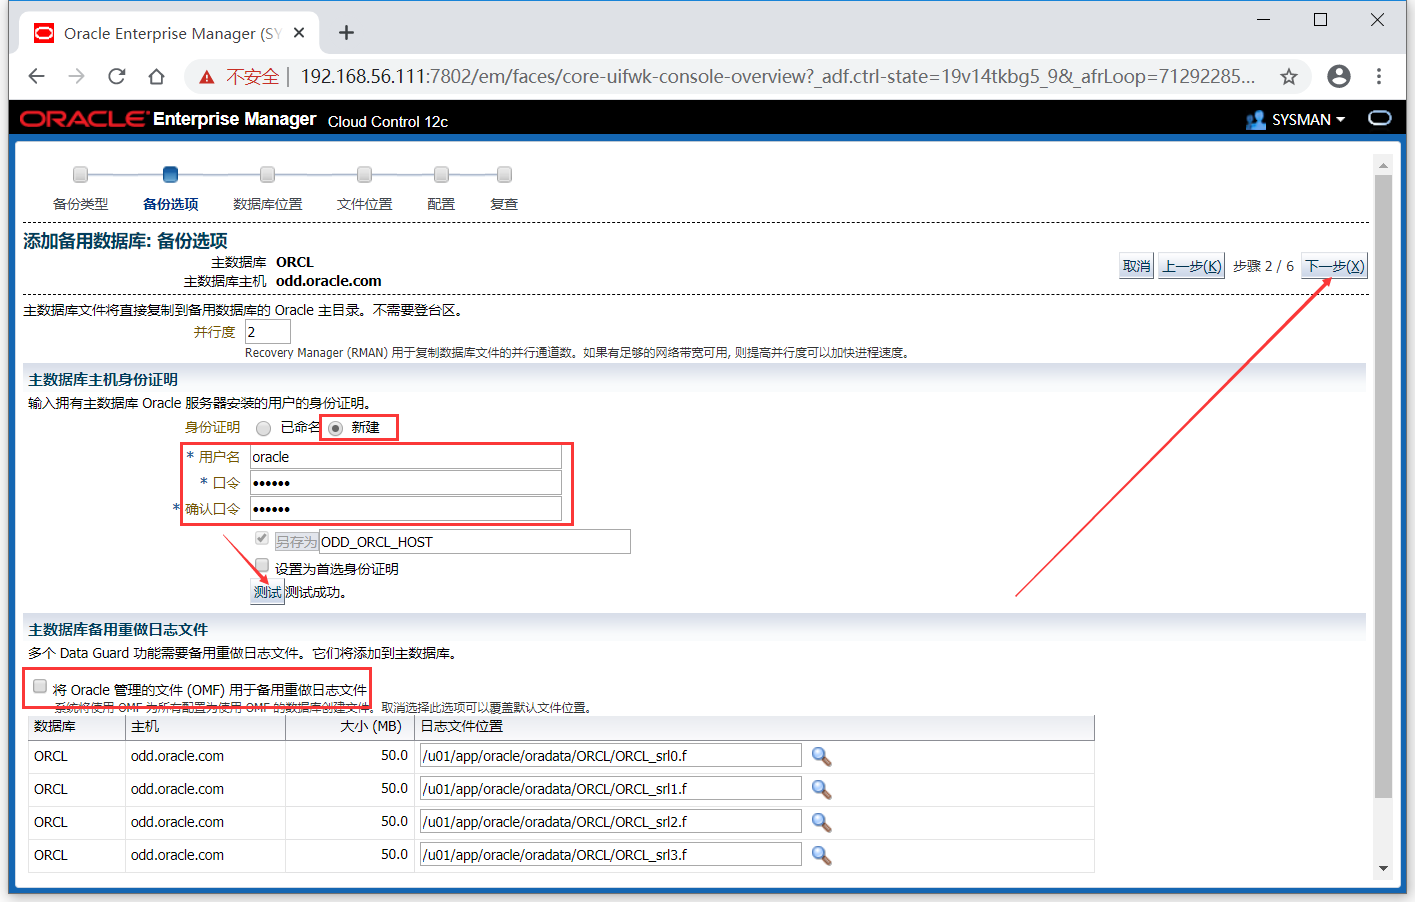Click the browser forward arrow

(77, 76)
